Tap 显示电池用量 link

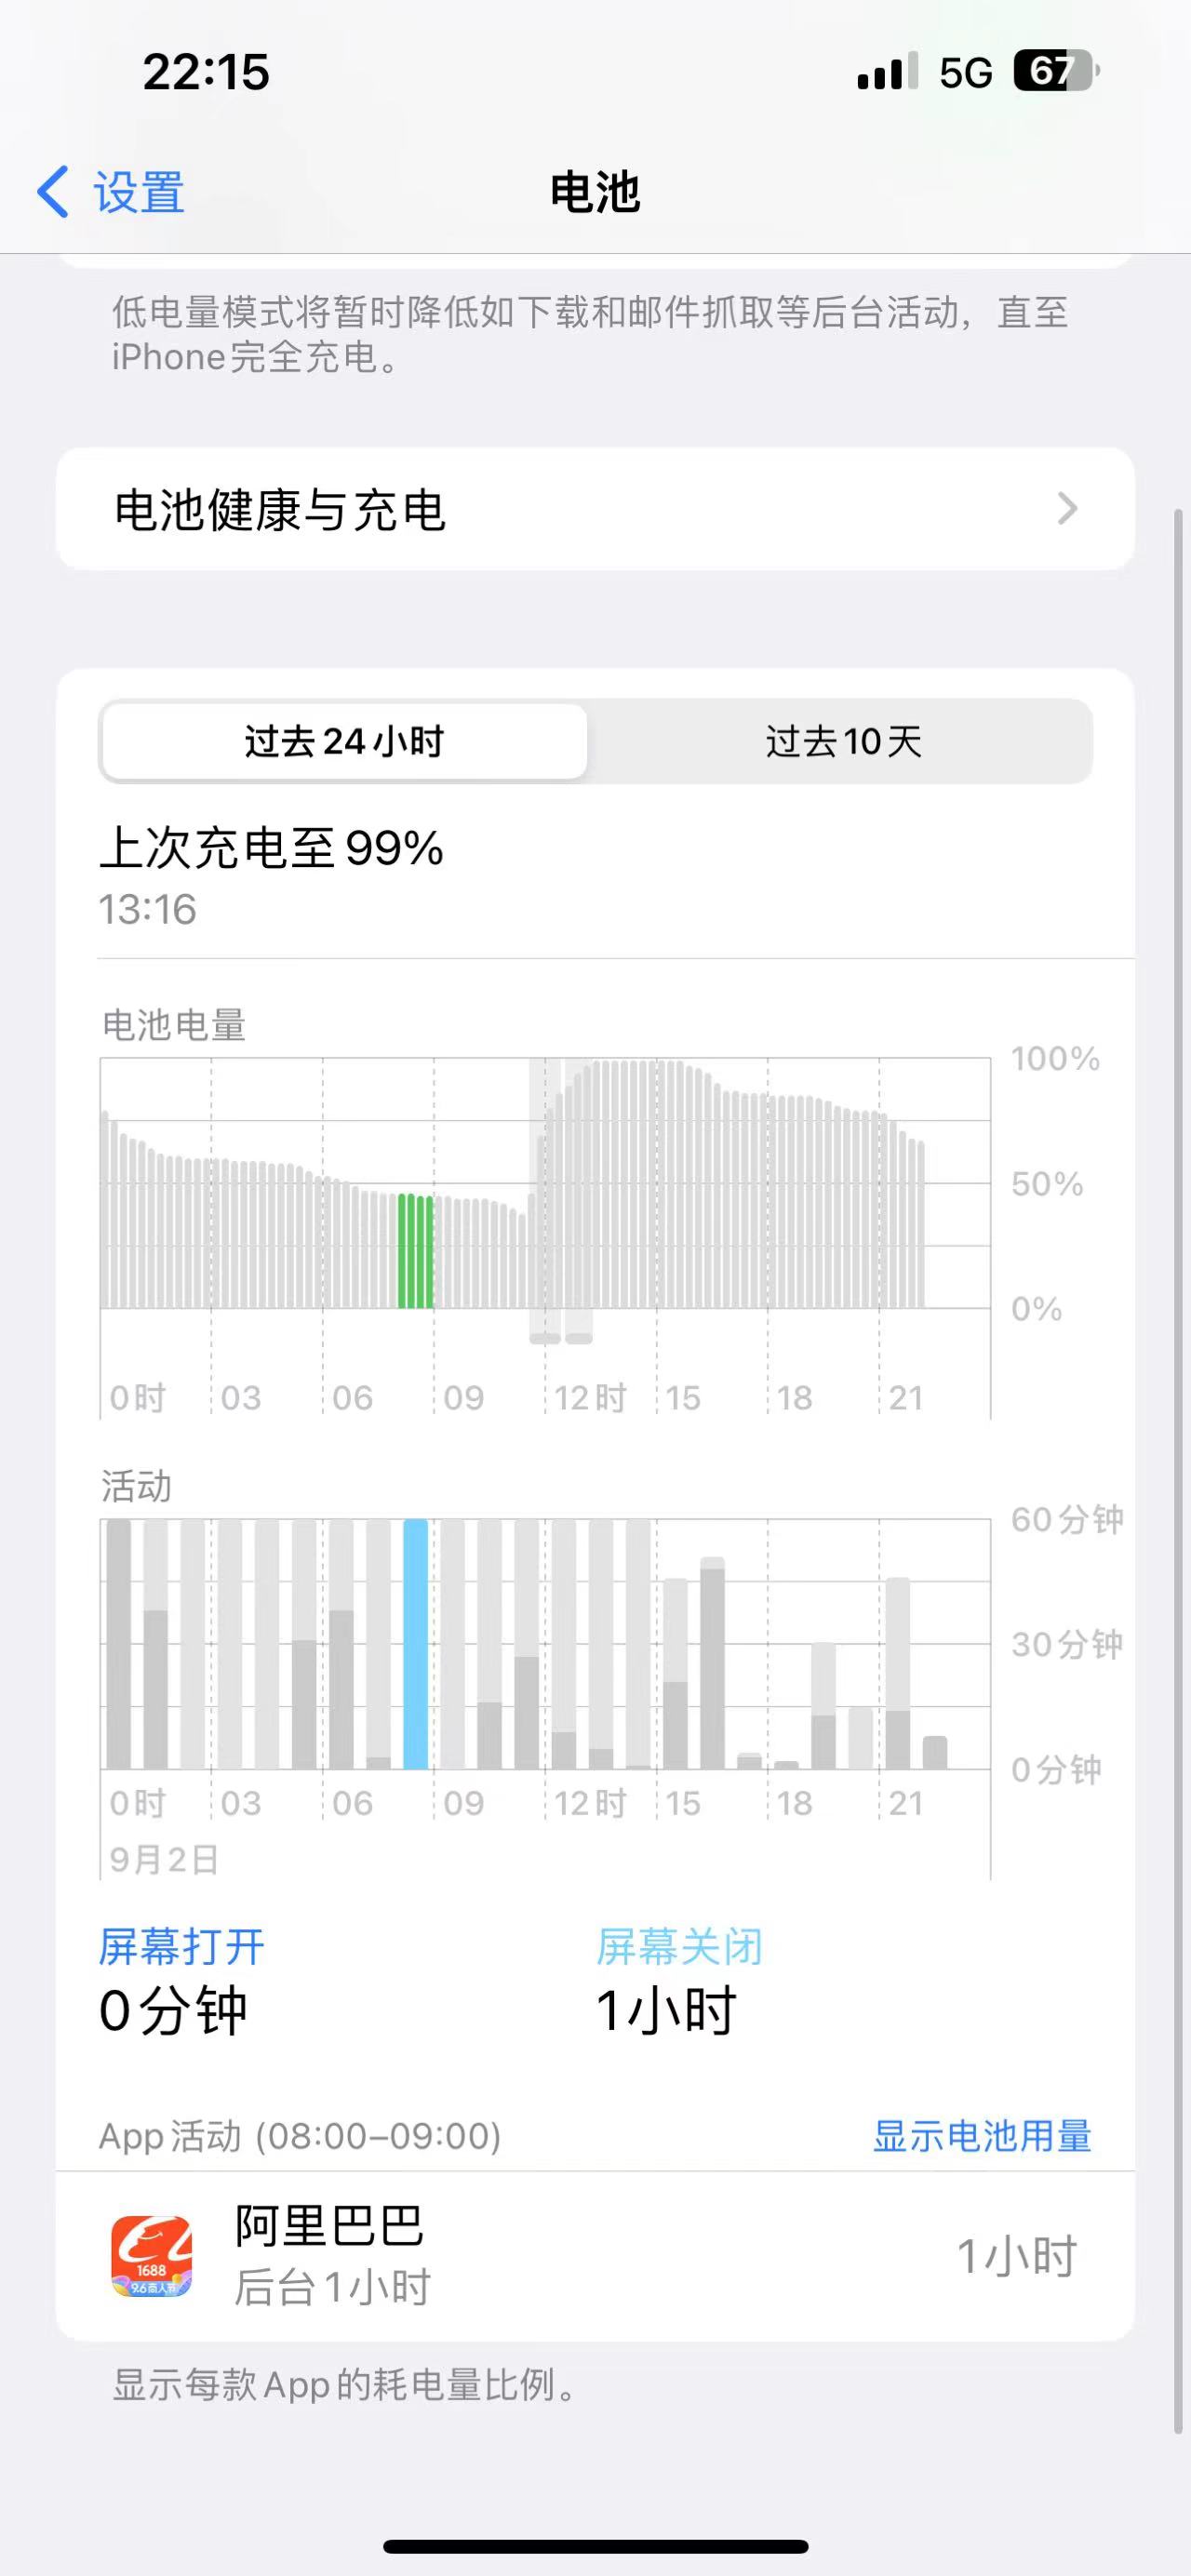(x=981, y=2135)
